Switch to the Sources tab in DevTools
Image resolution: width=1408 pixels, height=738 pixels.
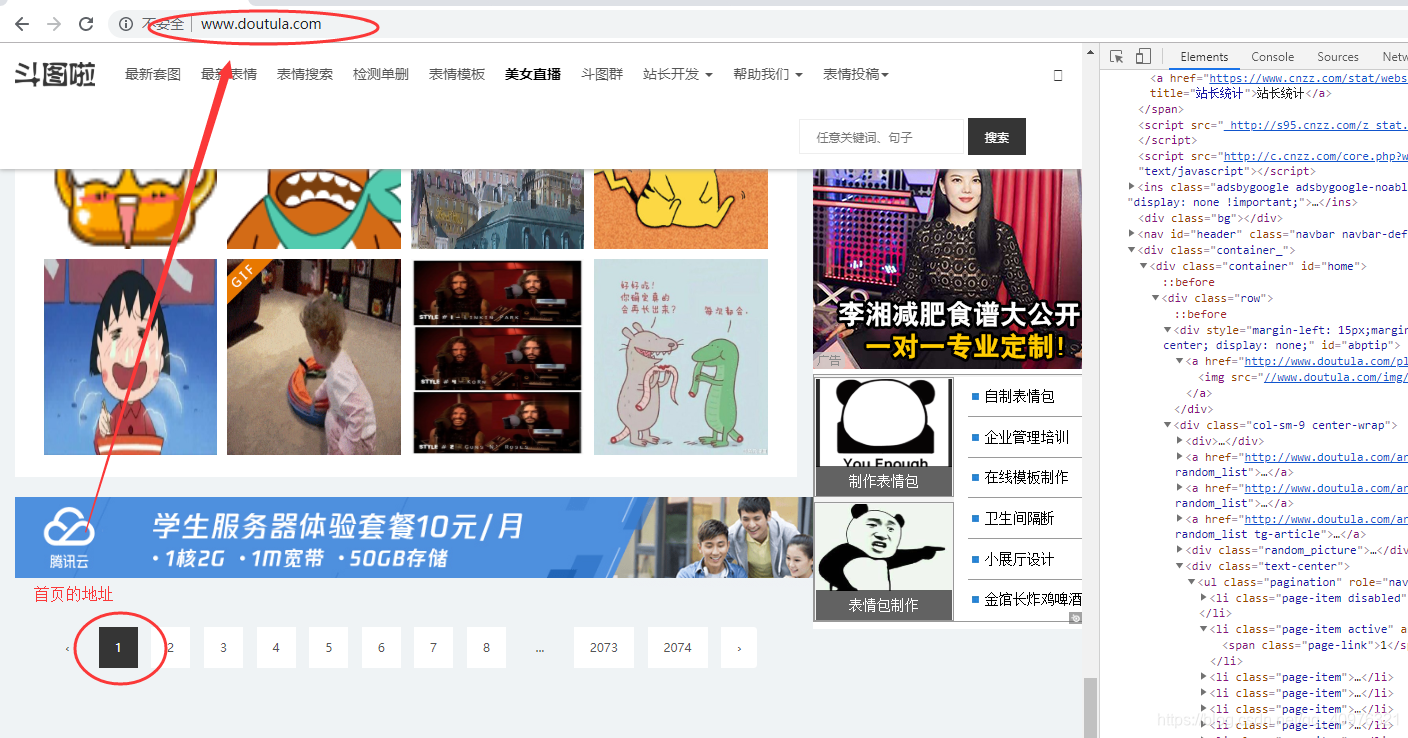[1338, 57]
